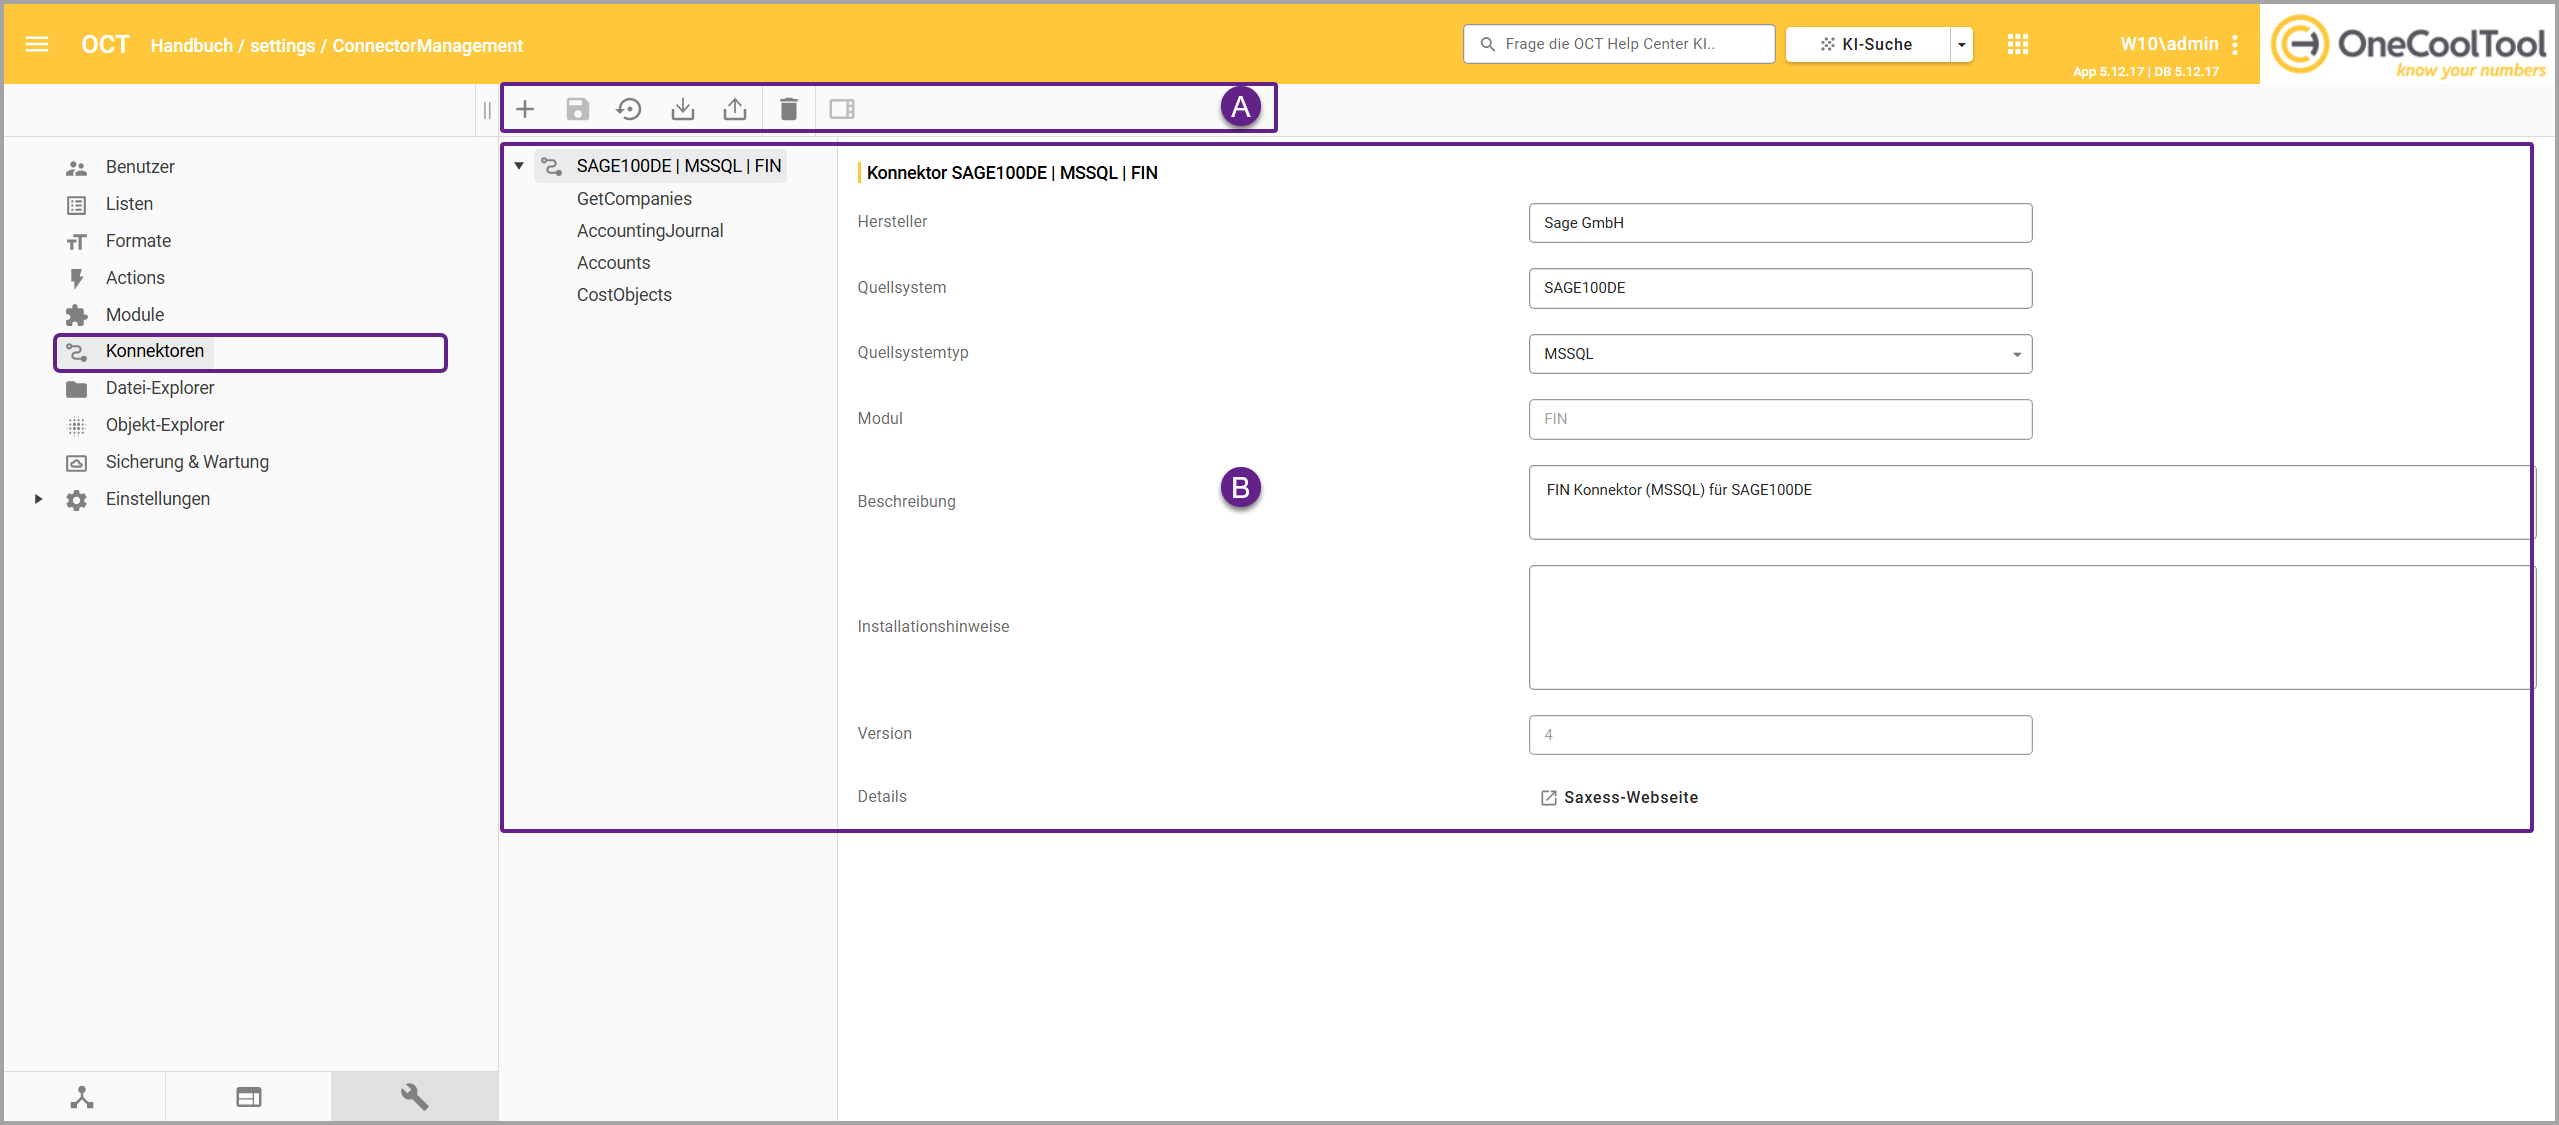Click the trash delete icon
The image size is (2559, 1125).
[x=789, y=109]
